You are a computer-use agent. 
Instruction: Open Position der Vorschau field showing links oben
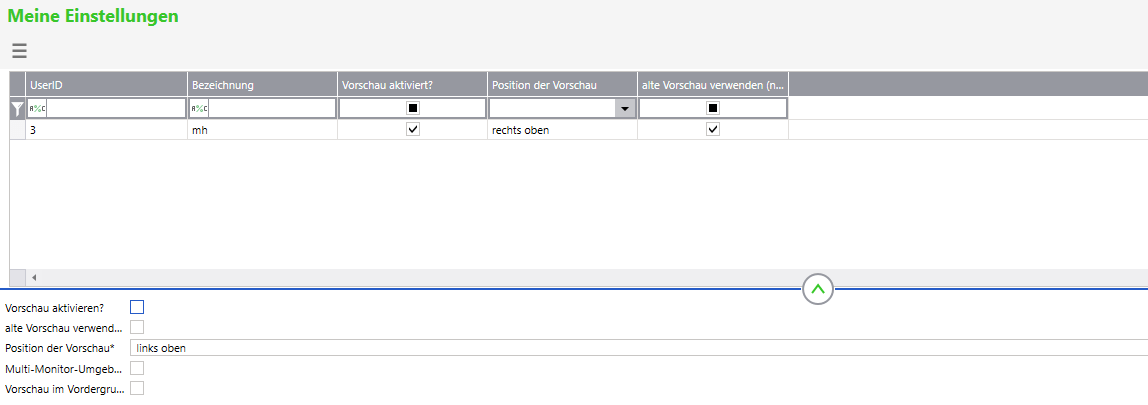point(640,348)
